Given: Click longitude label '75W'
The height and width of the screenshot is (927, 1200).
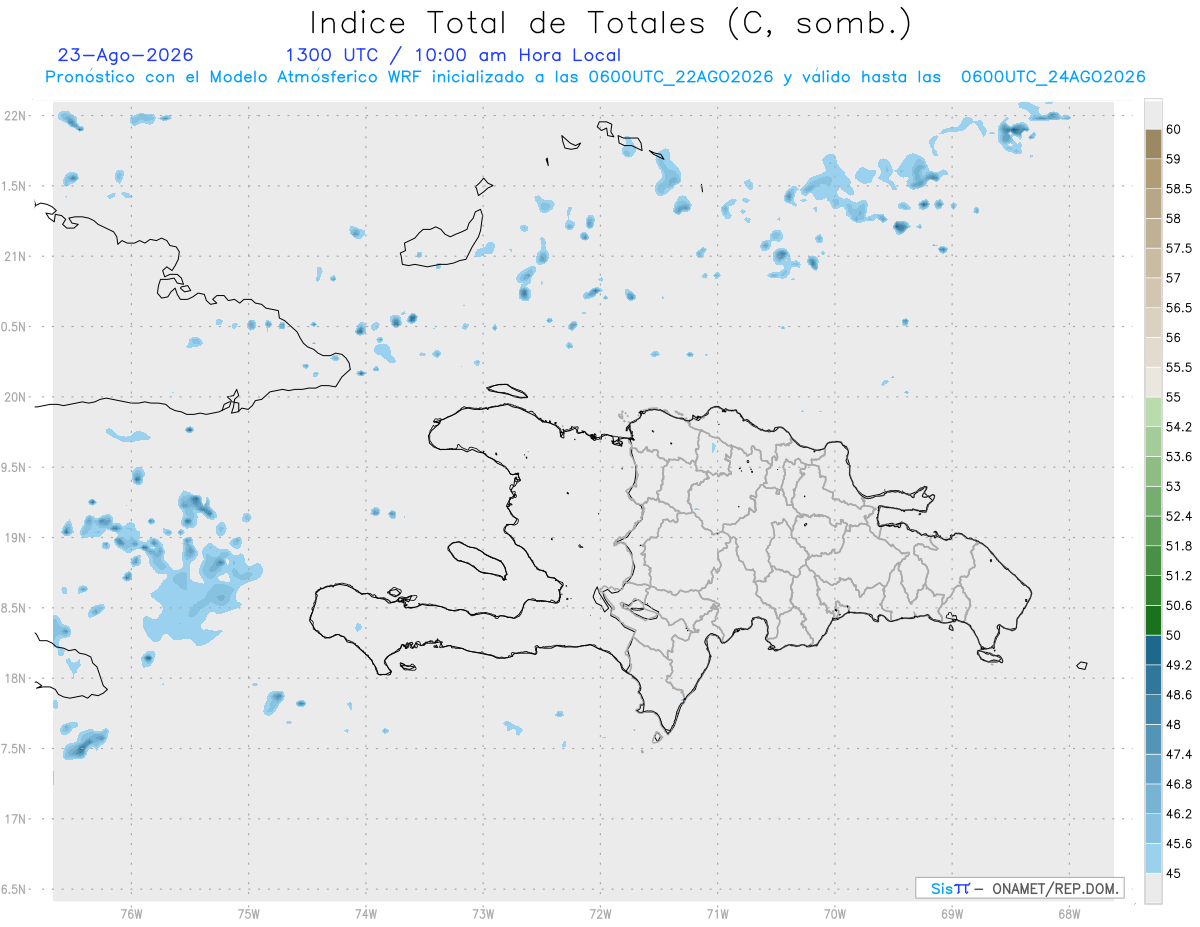Looking at the screenshot, I should pyautogui.click(x=248, y=913).
